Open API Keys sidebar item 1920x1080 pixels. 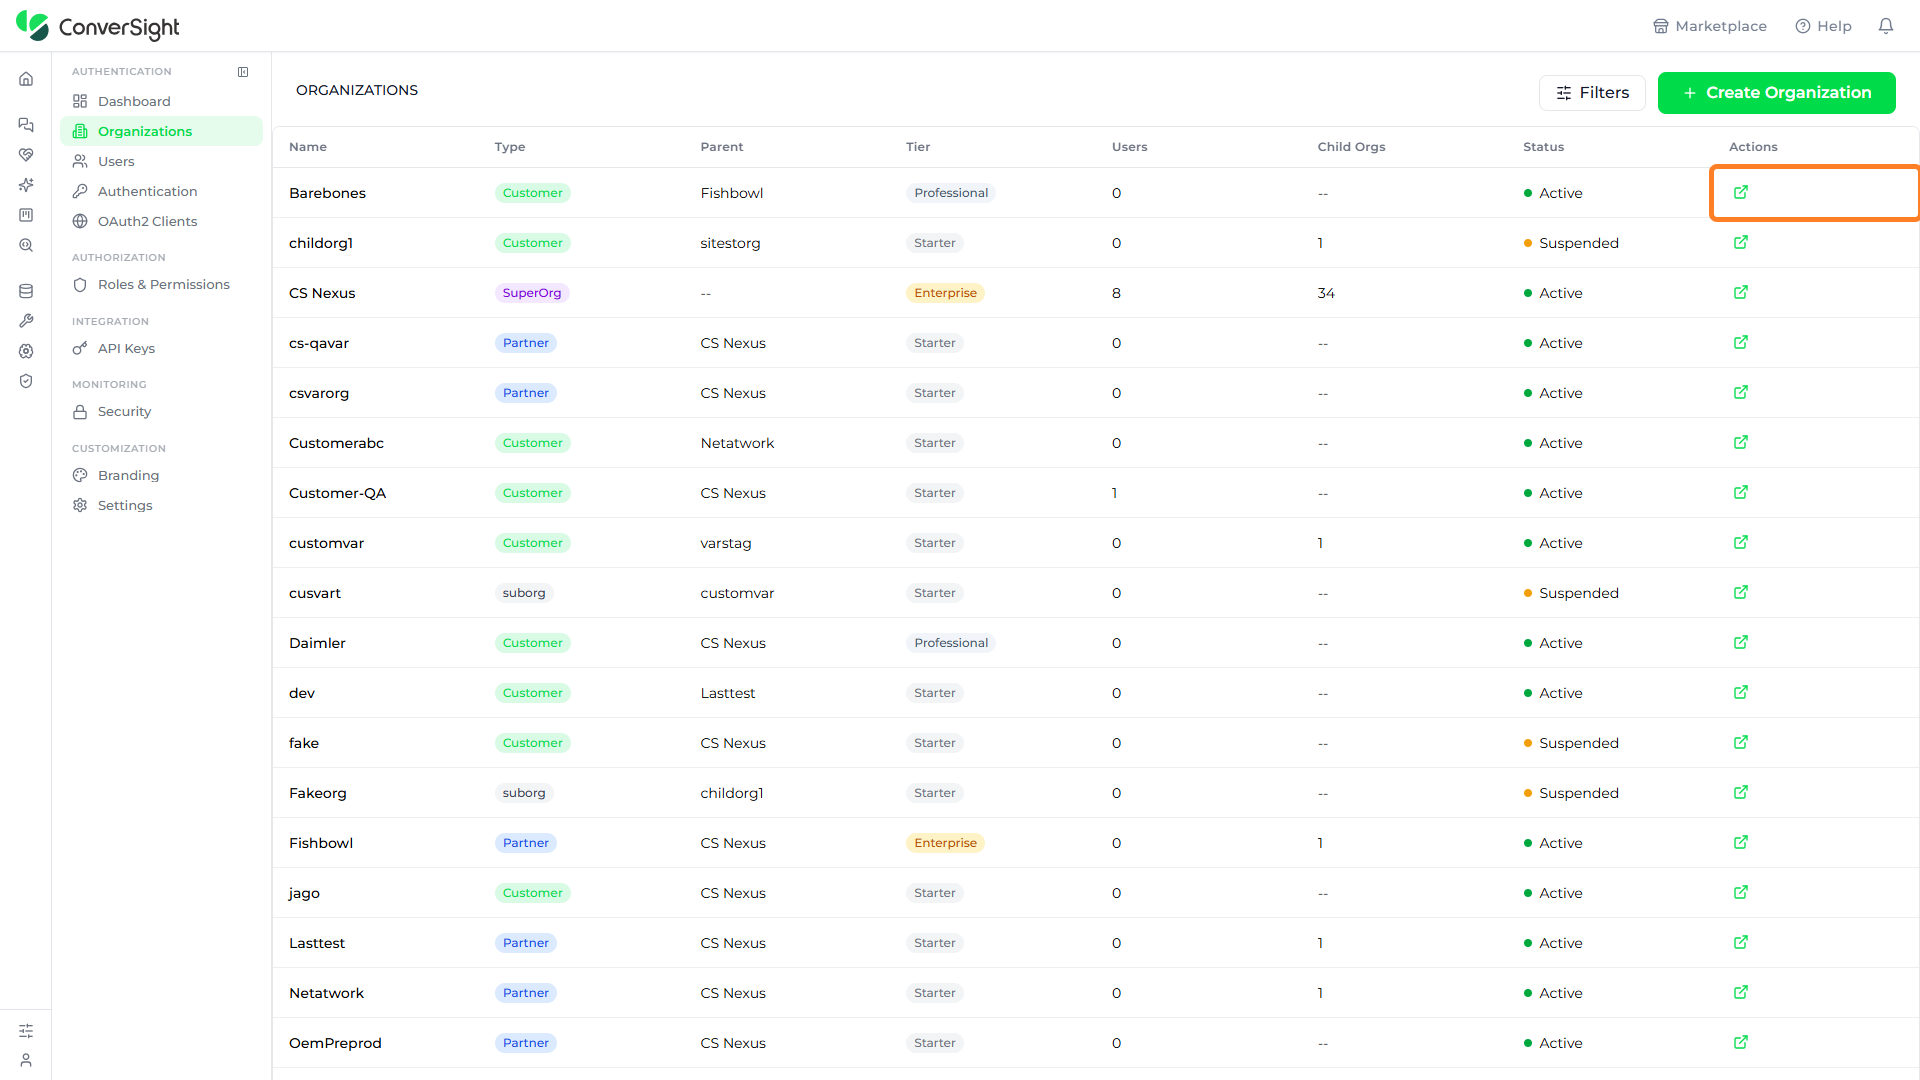pos(161,348)
